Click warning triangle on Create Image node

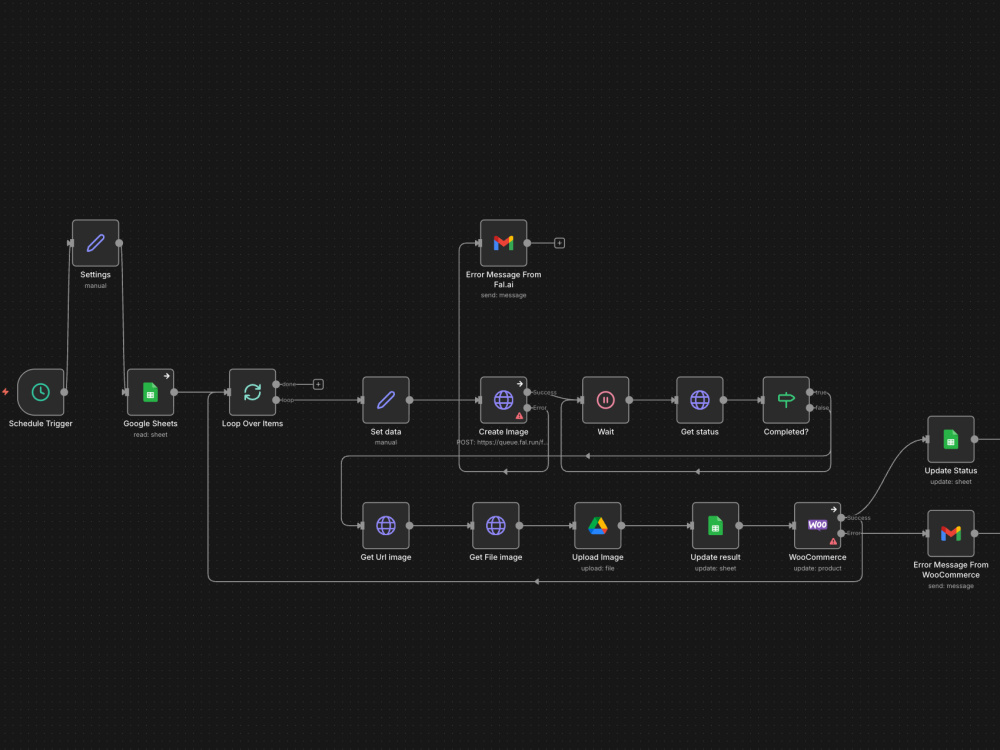pyautogui.click(x=519, y=416)
